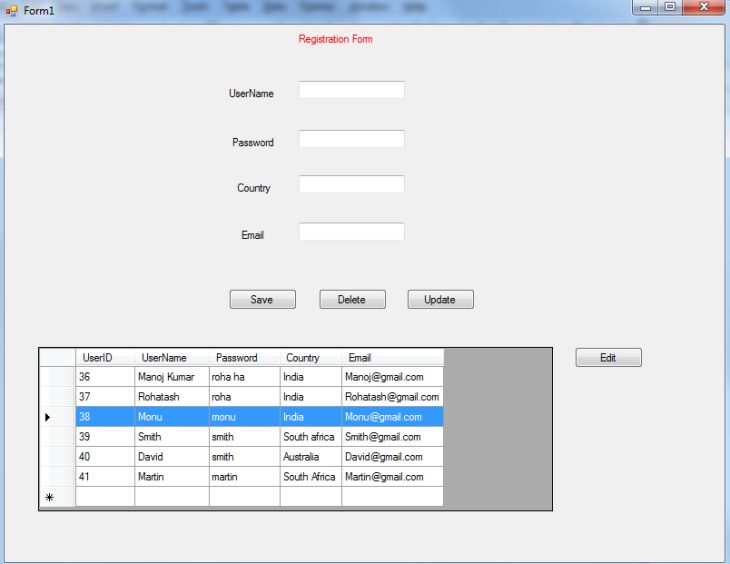This screenshot has height=564, width=730.
Task: Select the martin password cell
Action: pos(245,477)
